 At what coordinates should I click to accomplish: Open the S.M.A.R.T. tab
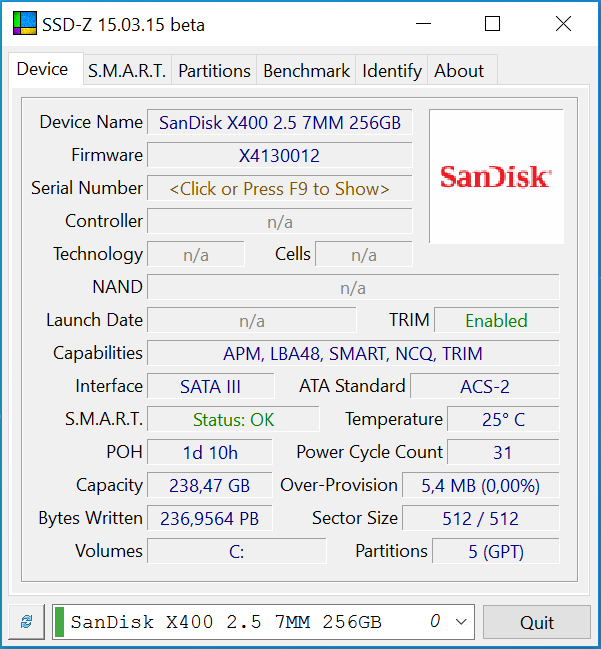click(127, 70)
